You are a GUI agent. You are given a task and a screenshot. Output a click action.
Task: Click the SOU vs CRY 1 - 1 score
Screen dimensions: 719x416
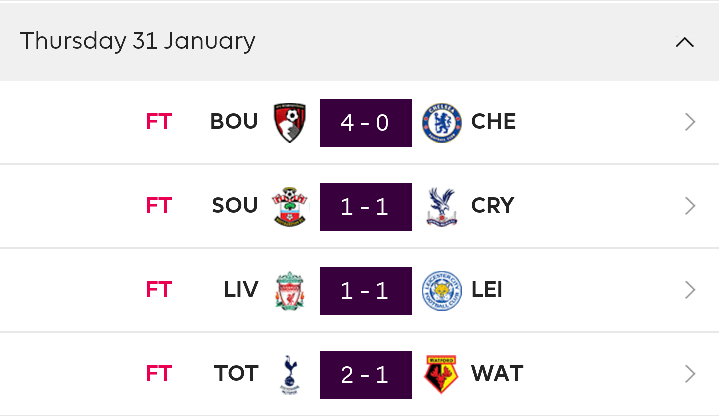(x=366, y=207)
